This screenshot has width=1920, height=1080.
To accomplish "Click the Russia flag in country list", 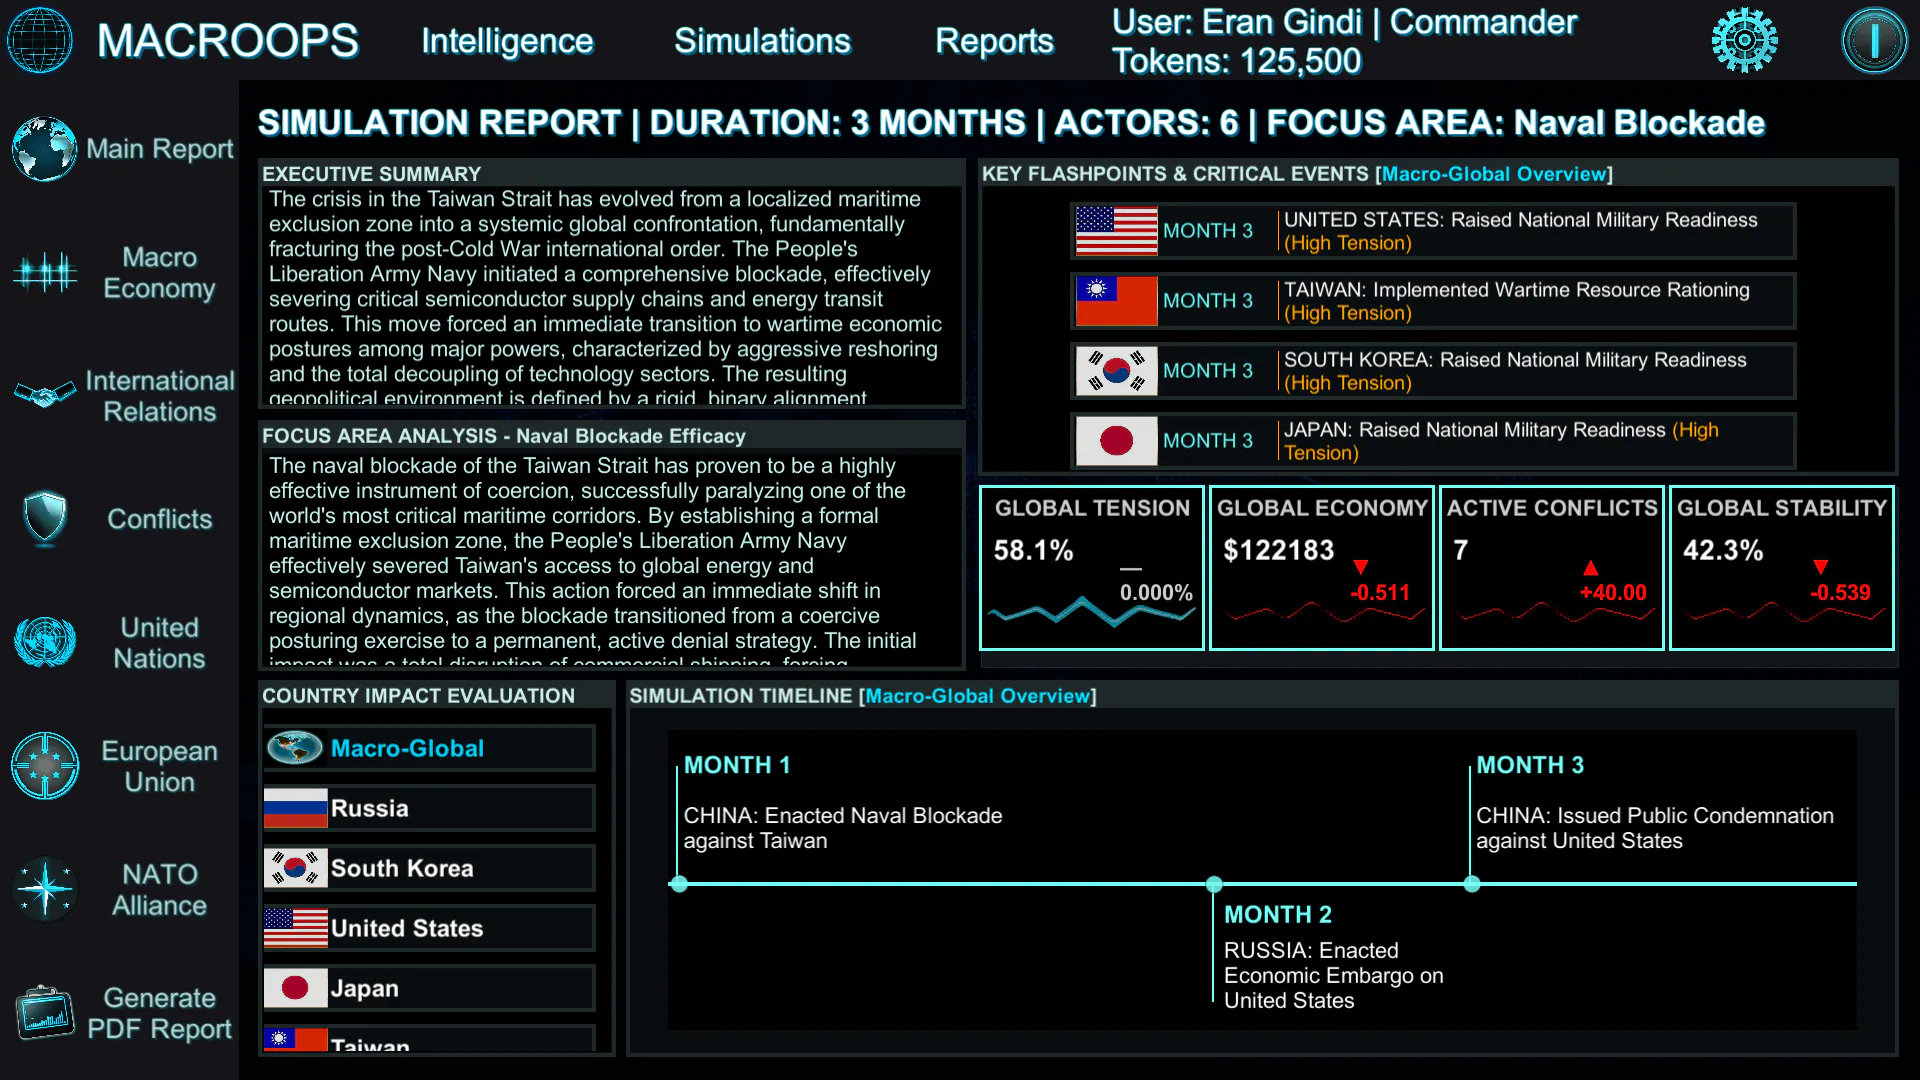I will [x=295, y=808].
